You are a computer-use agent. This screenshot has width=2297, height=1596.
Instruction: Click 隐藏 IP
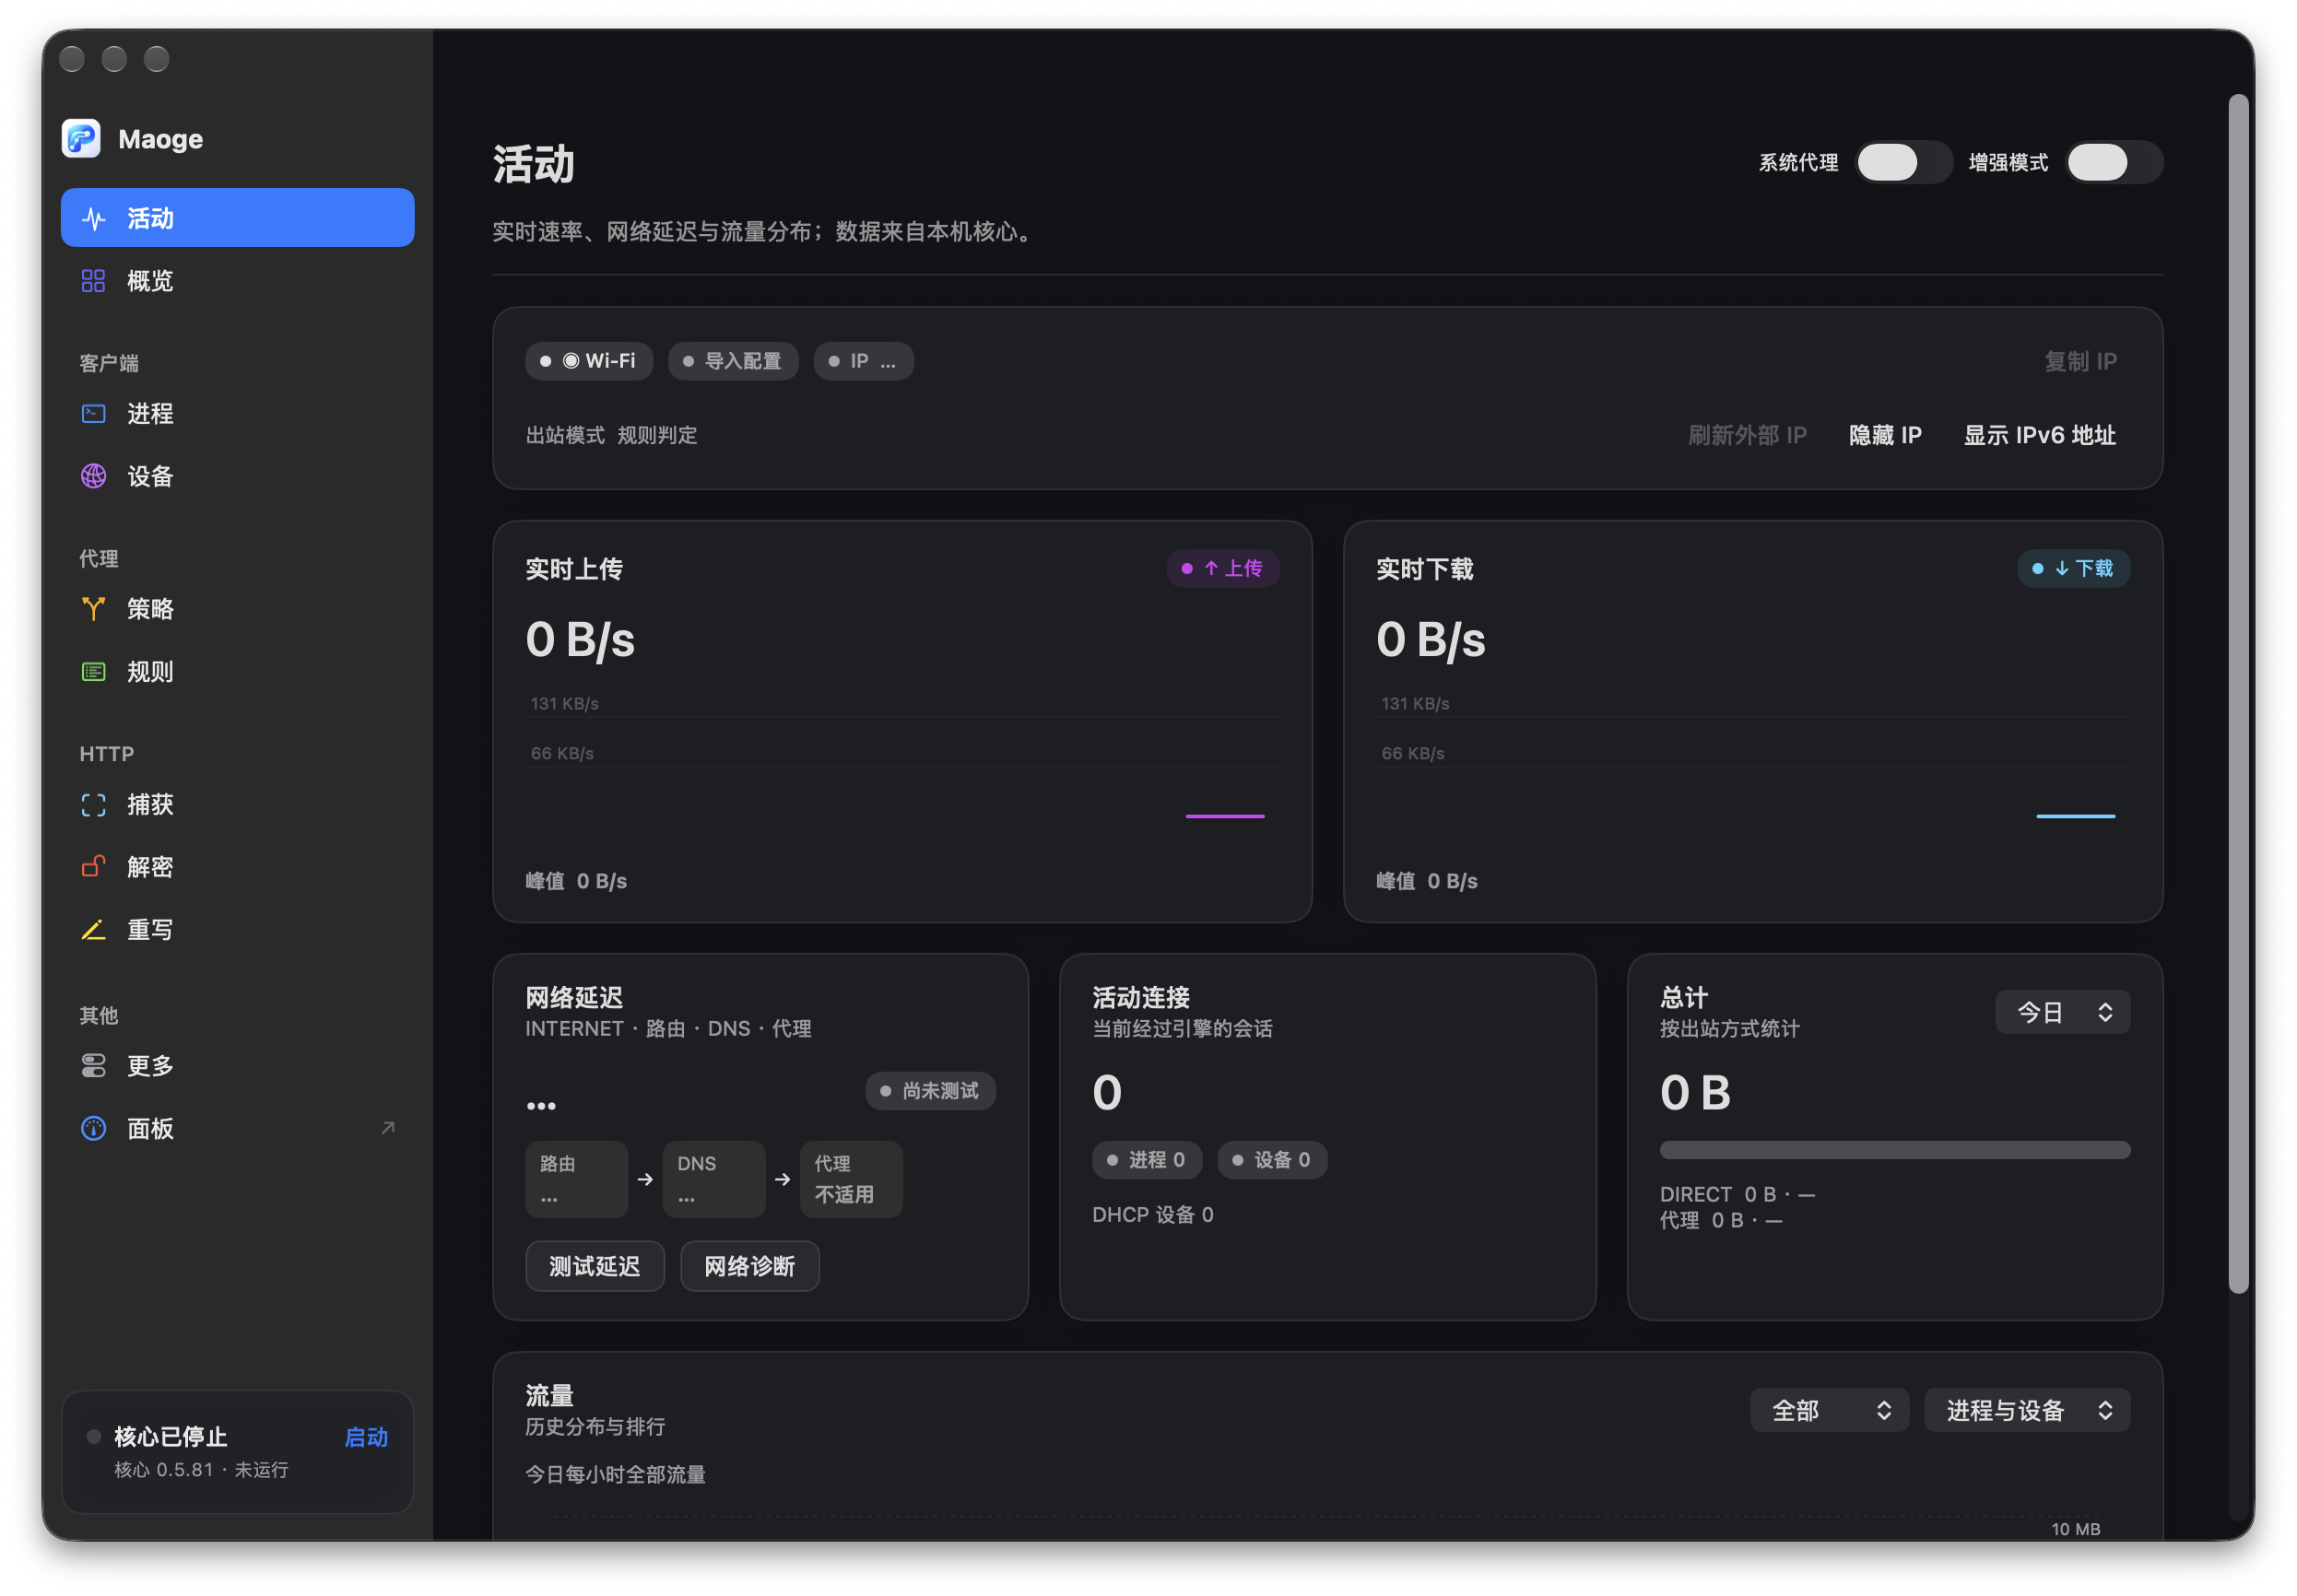pyautogui.click(x=1884, y=434)
